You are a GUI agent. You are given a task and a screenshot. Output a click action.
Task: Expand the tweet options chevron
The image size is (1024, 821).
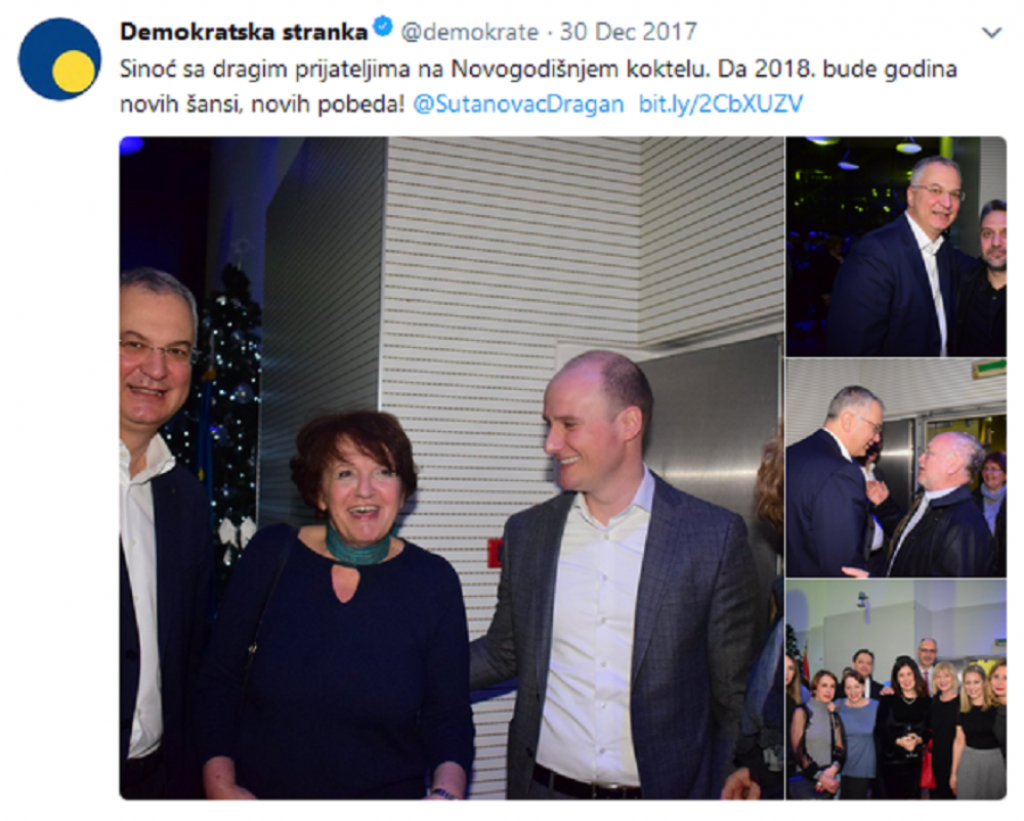pyautogui.click(x=991, y=32)
